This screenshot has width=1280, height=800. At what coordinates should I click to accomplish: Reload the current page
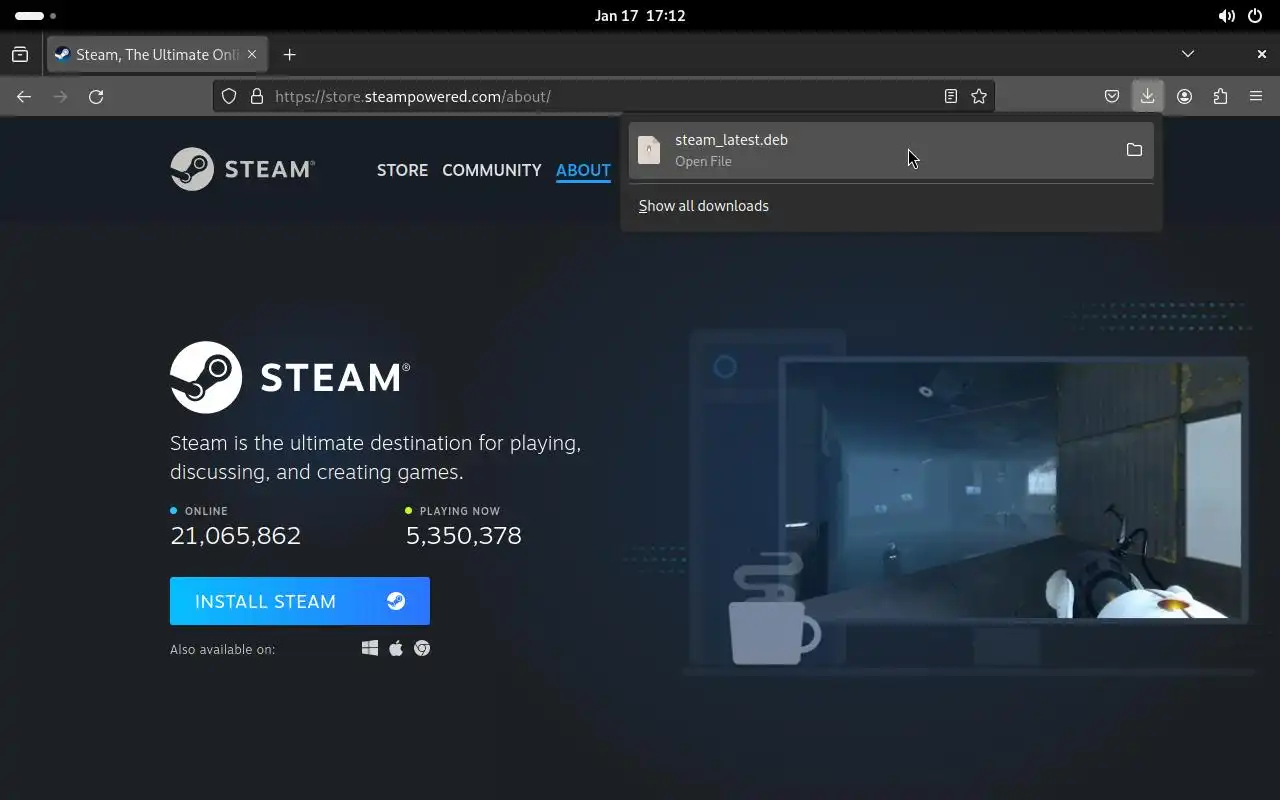(96, 96)
